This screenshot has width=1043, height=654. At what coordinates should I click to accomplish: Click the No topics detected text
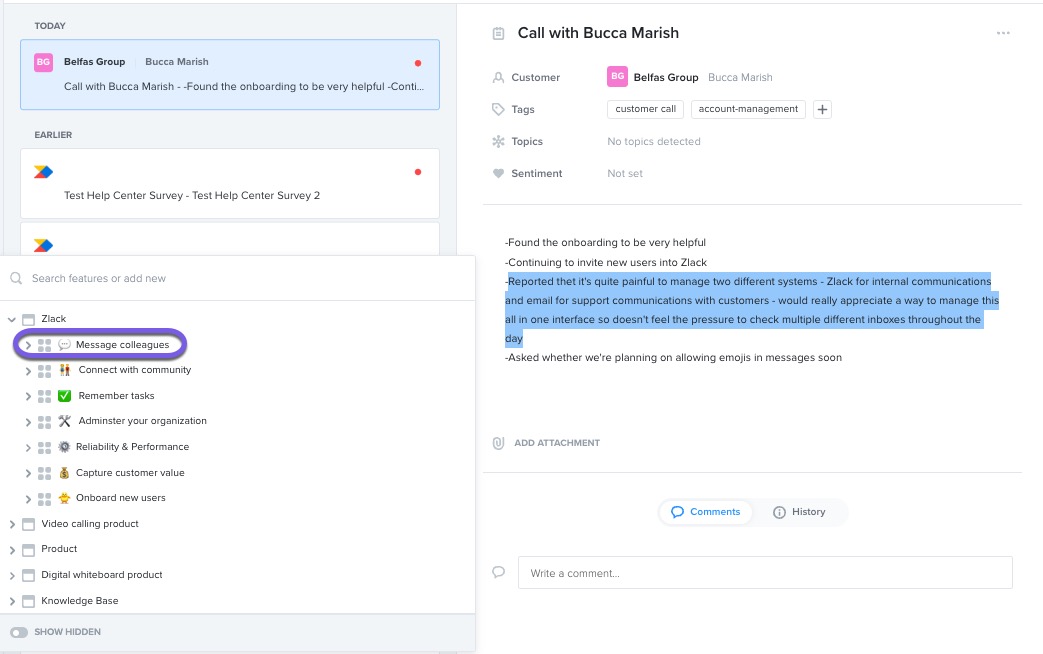(x=654, y=142)
